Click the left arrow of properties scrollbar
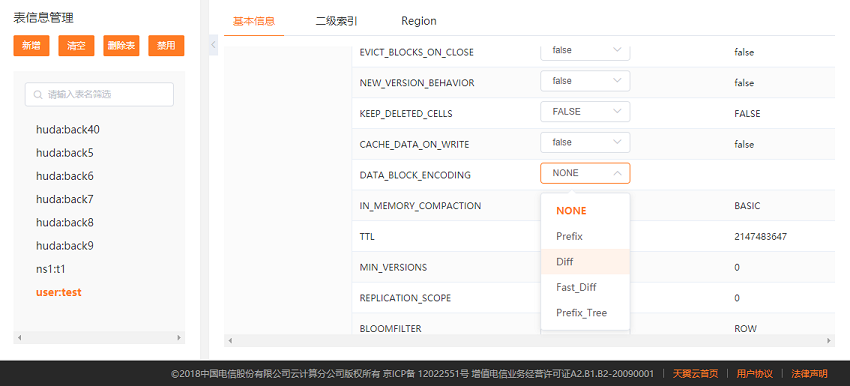This screenshot has height=386, width=850. [230, 340]
